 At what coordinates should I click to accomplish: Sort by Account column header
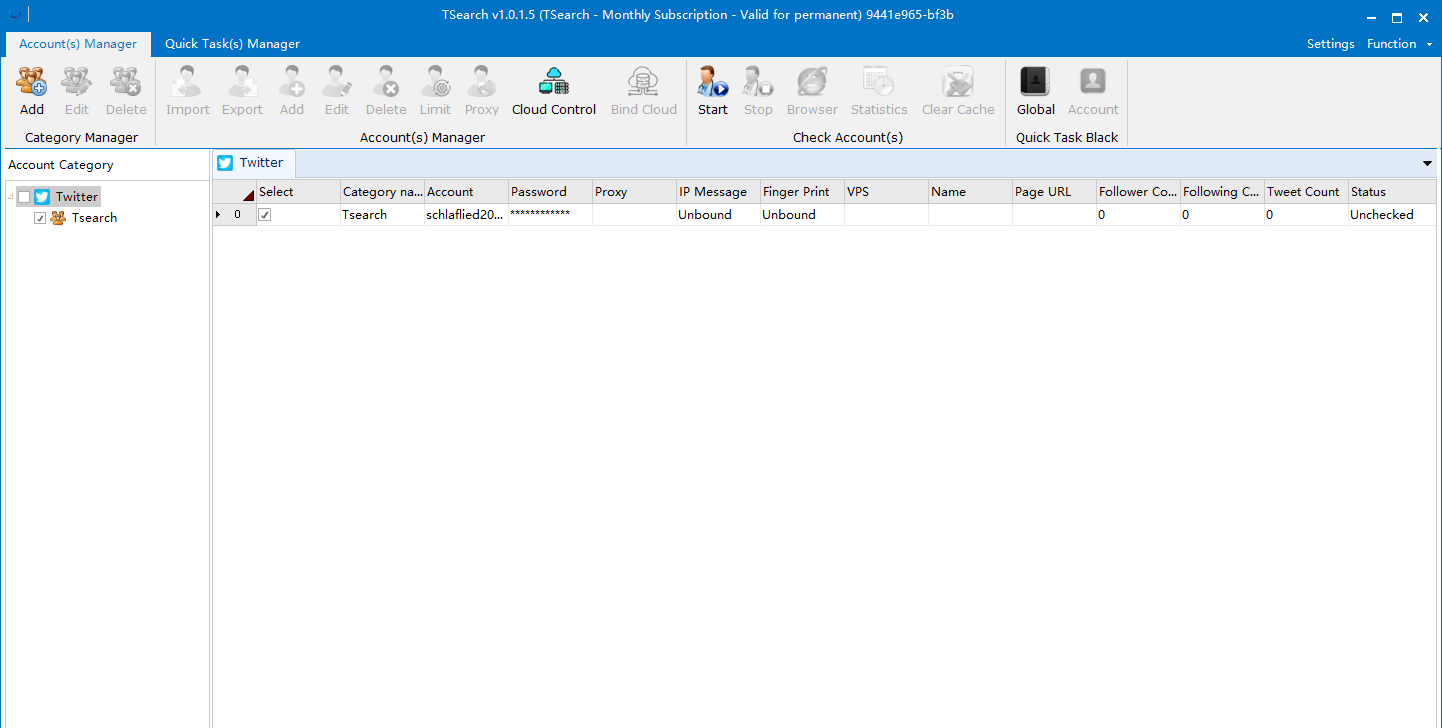pos(466,192)
